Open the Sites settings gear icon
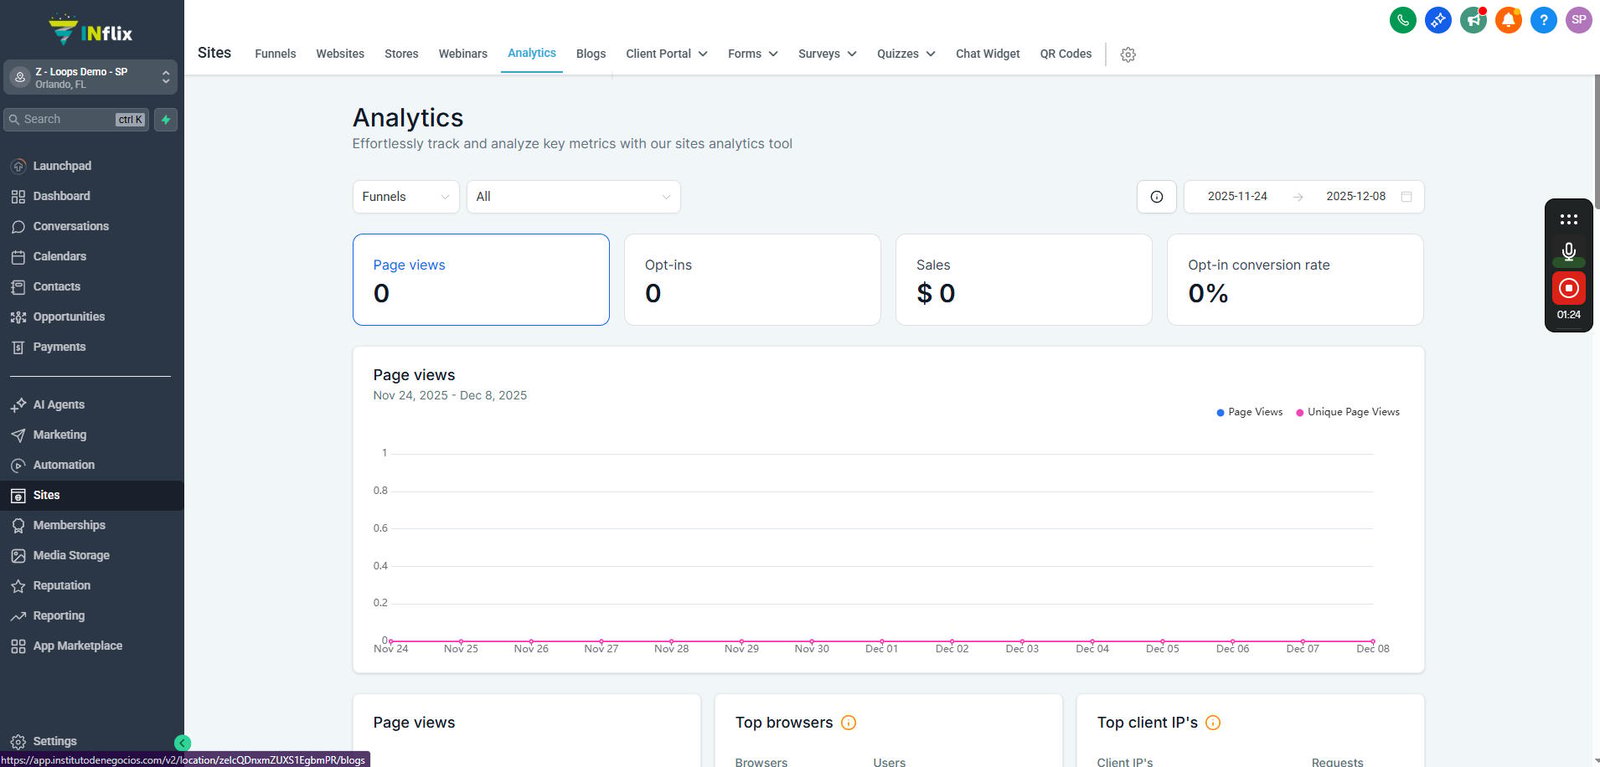Screen dimensions: 1600x767 point(1128,55)
